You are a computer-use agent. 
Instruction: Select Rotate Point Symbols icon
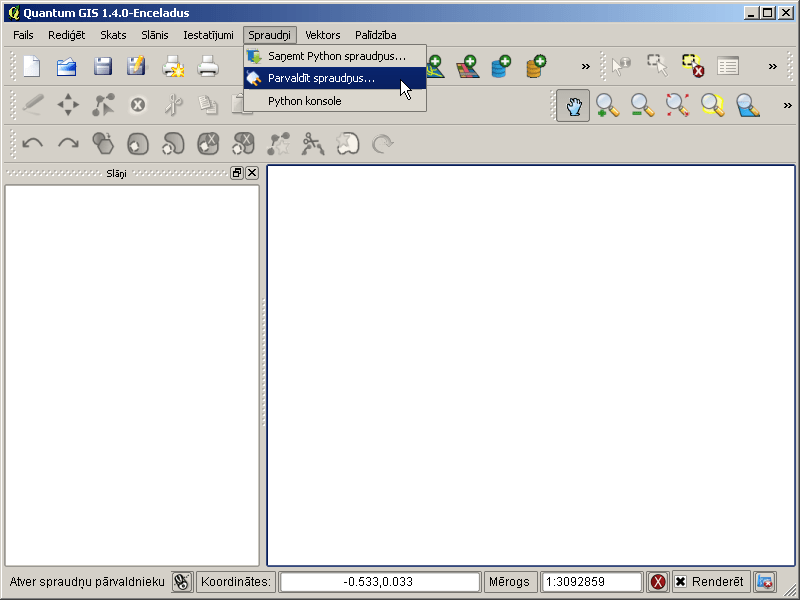point(383,144)
